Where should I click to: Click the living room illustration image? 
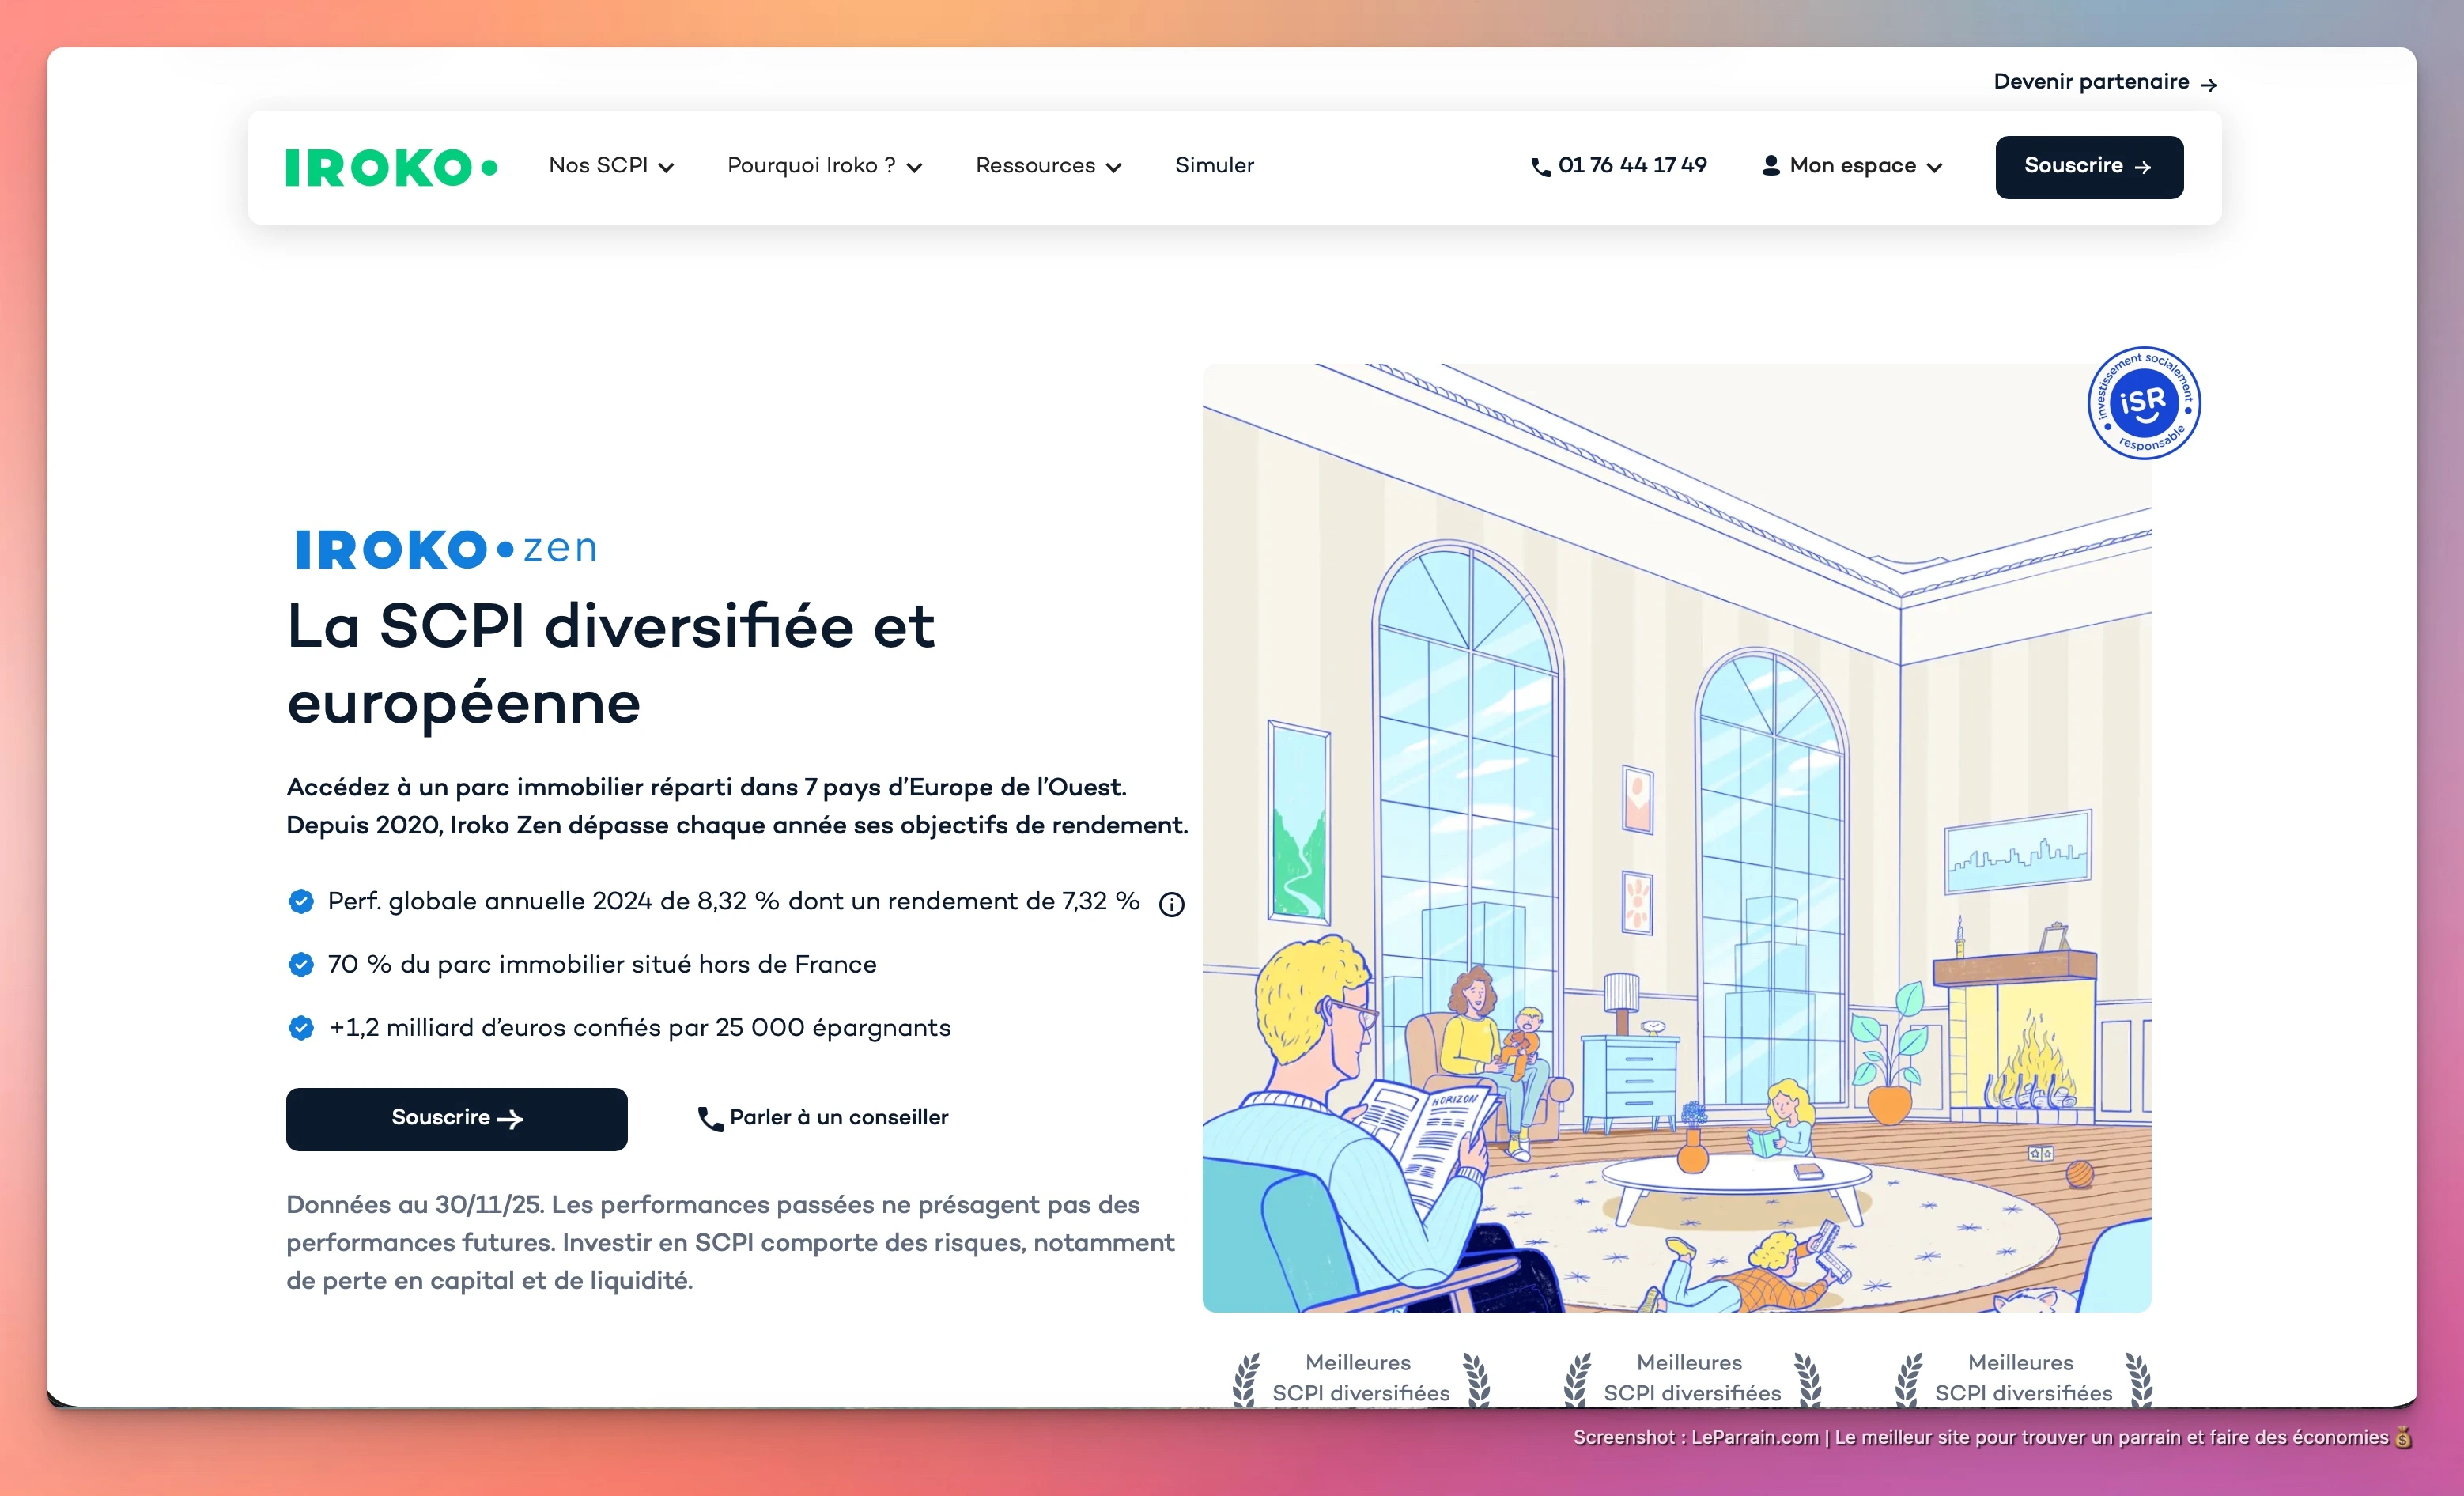pos(1676,837)
